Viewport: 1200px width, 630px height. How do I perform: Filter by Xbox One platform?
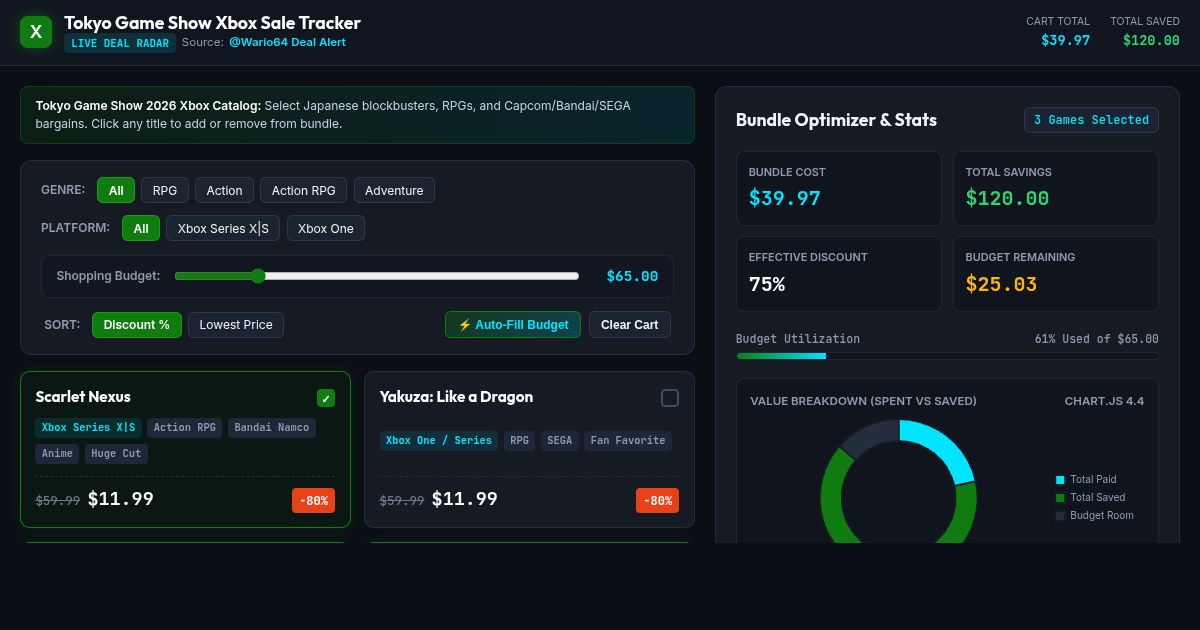326,228
